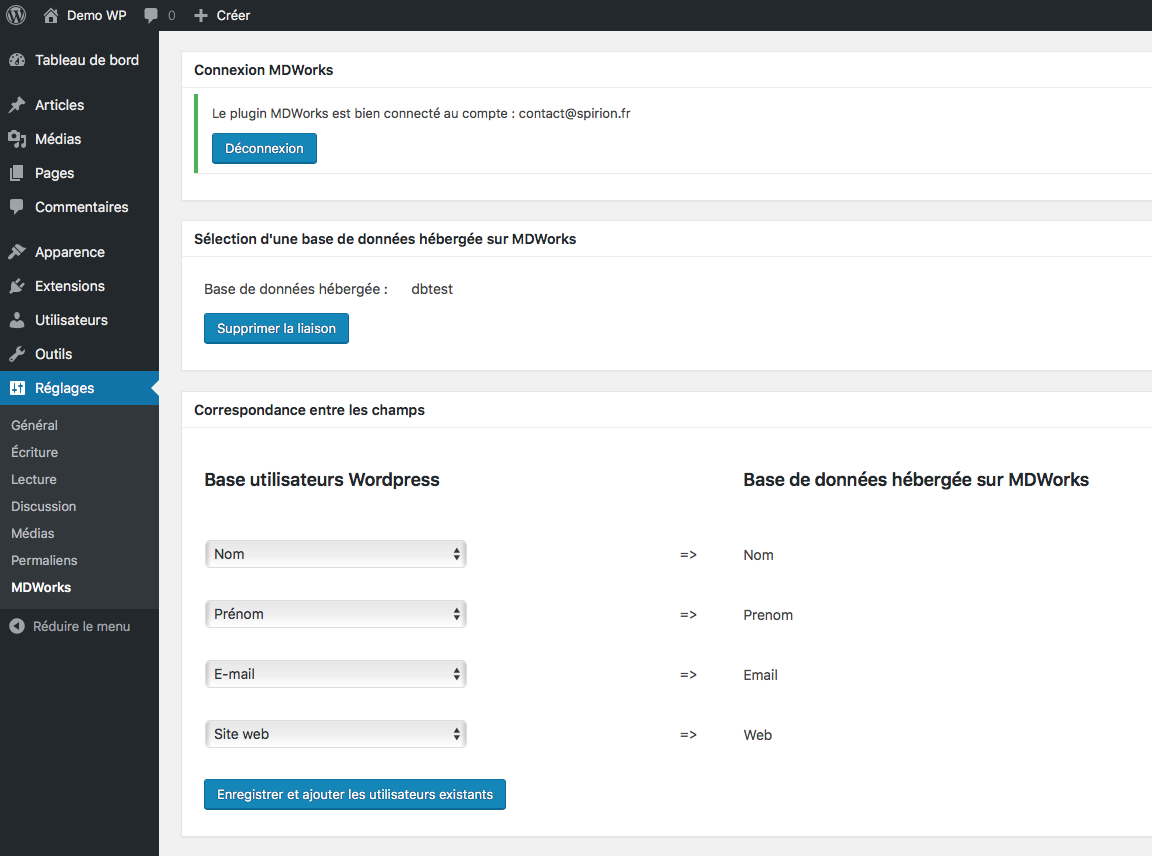Open the Site web field dropdown
Screen dimensions: 1152x856
(x=336, y=734)
